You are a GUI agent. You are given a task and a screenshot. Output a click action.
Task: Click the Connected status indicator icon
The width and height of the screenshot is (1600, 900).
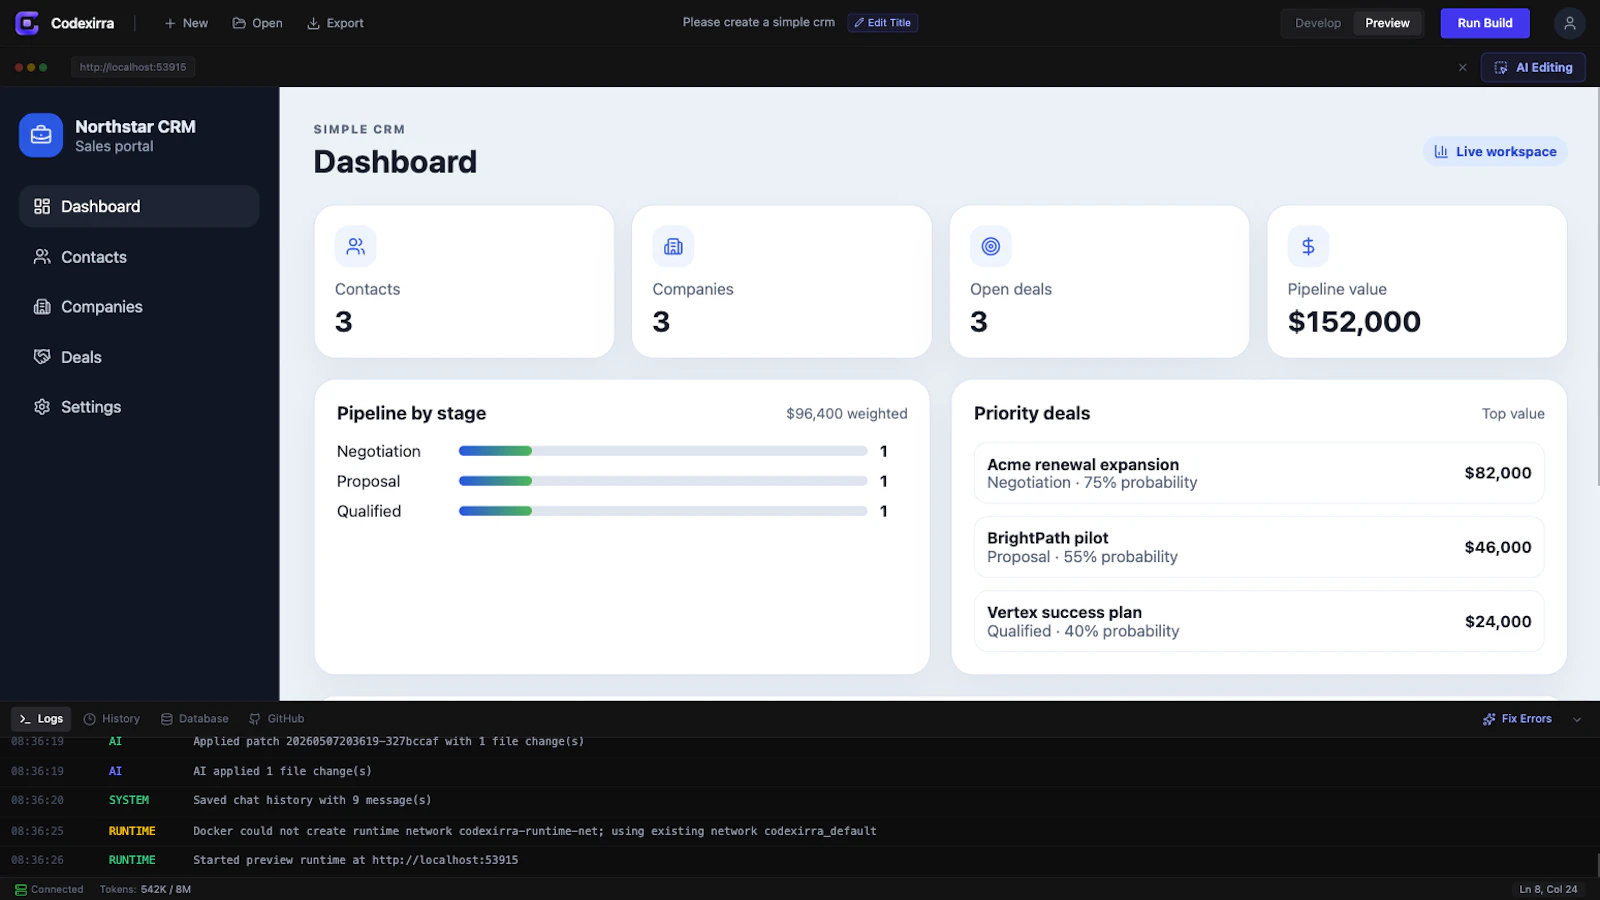tap(21, 889)
